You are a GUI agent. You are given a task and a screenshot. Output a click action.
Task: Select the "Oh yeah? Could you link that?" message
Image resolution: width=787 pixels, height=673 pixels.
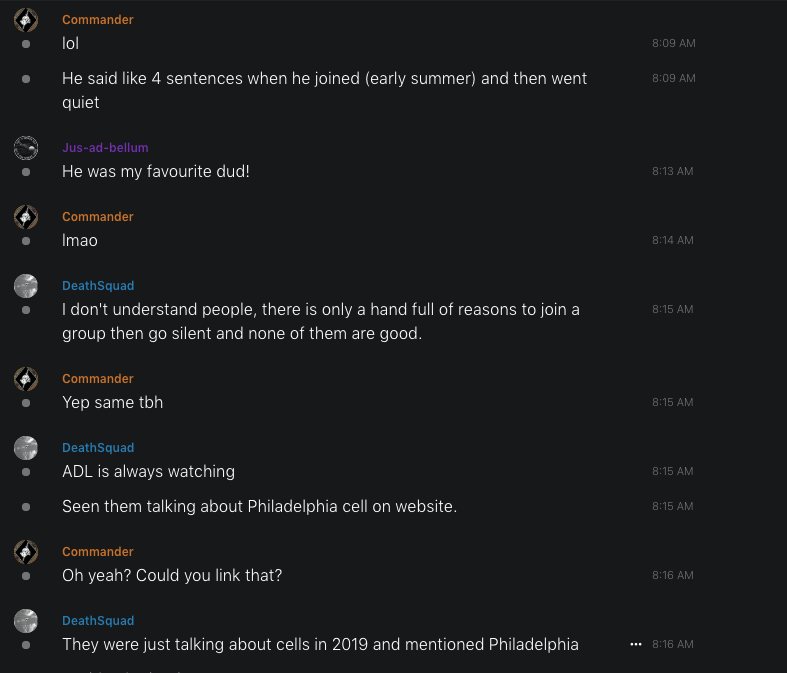click(169, 576)
